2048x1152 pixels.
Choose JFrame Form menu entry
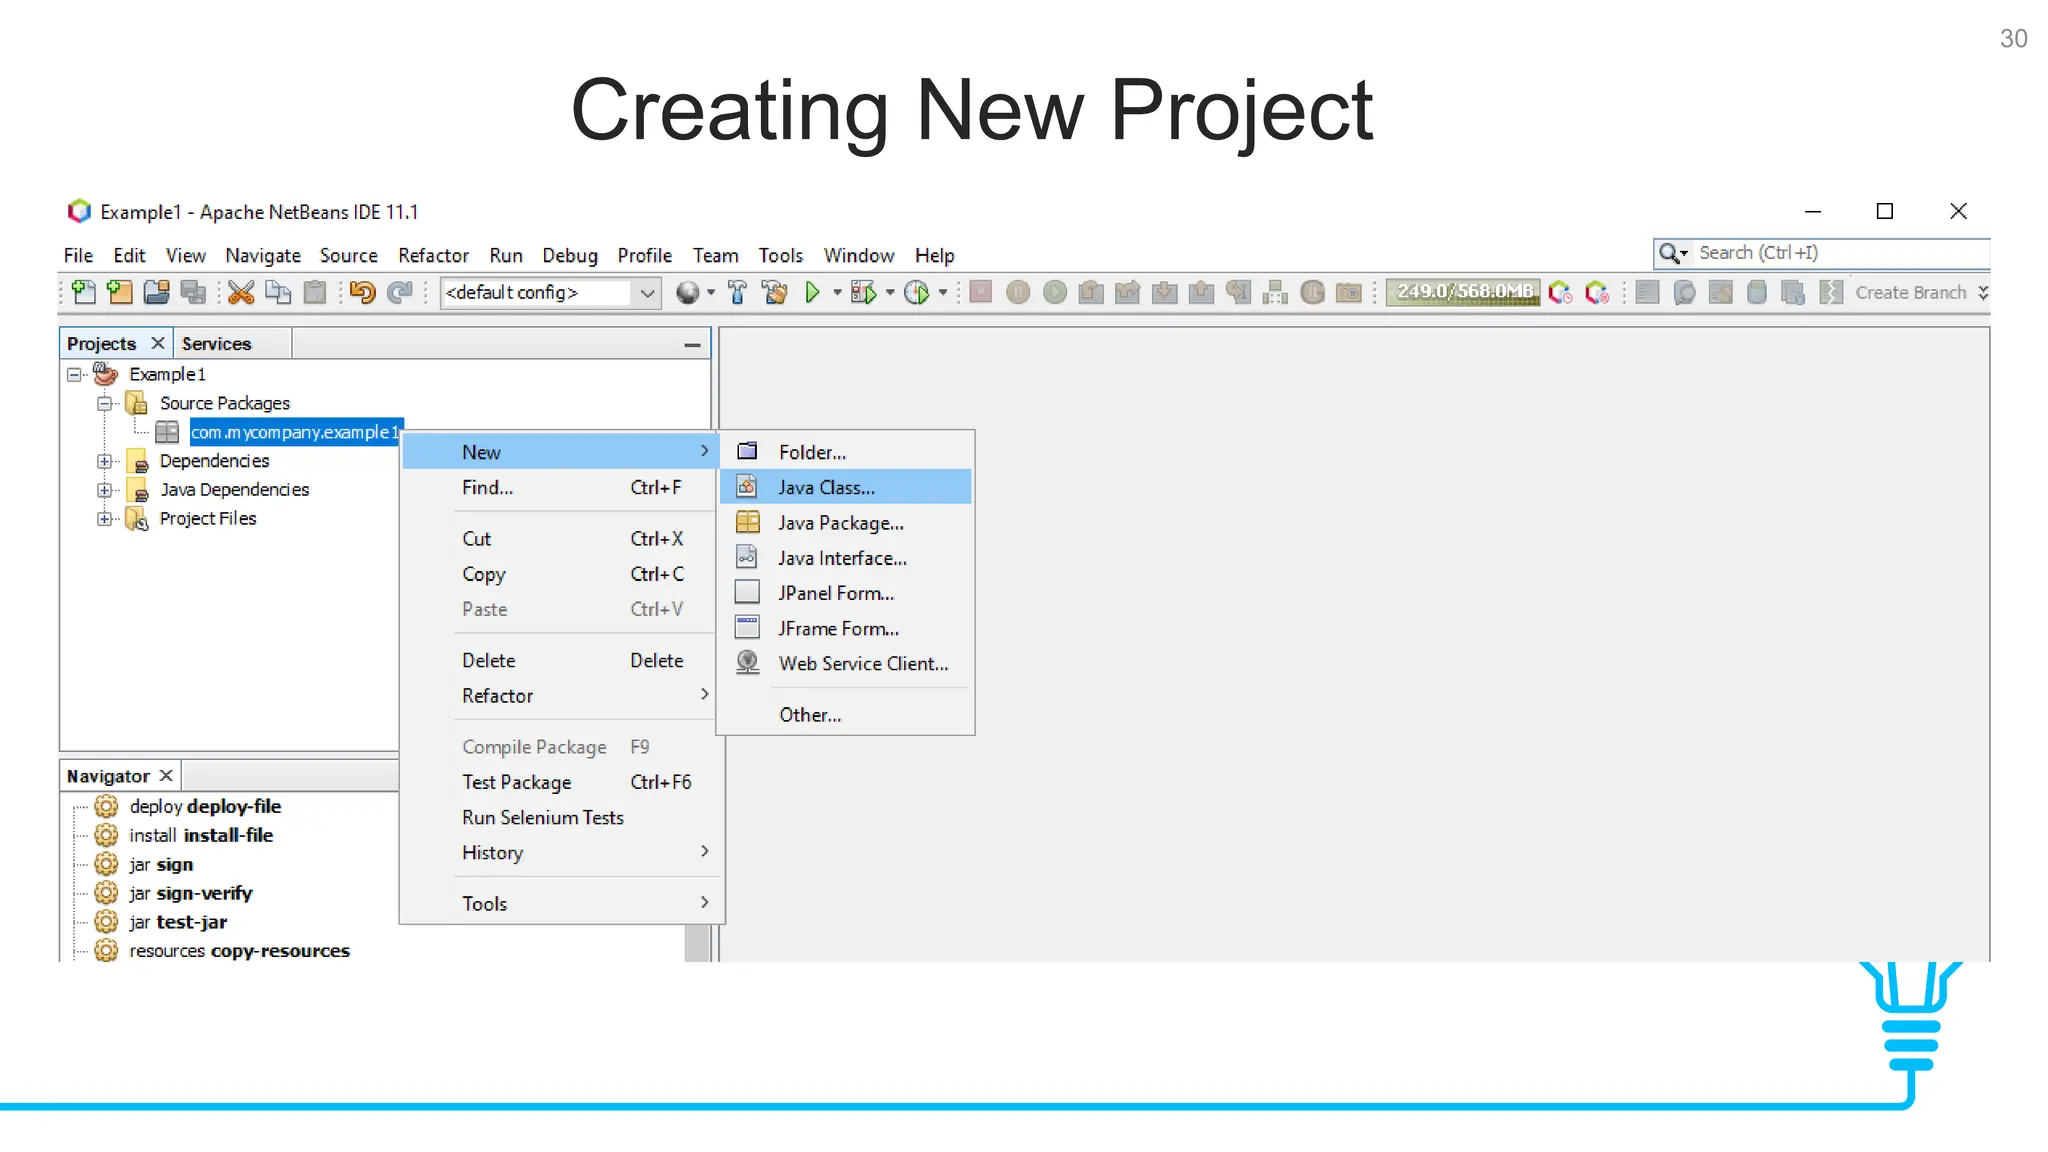[x=838, y=629]
